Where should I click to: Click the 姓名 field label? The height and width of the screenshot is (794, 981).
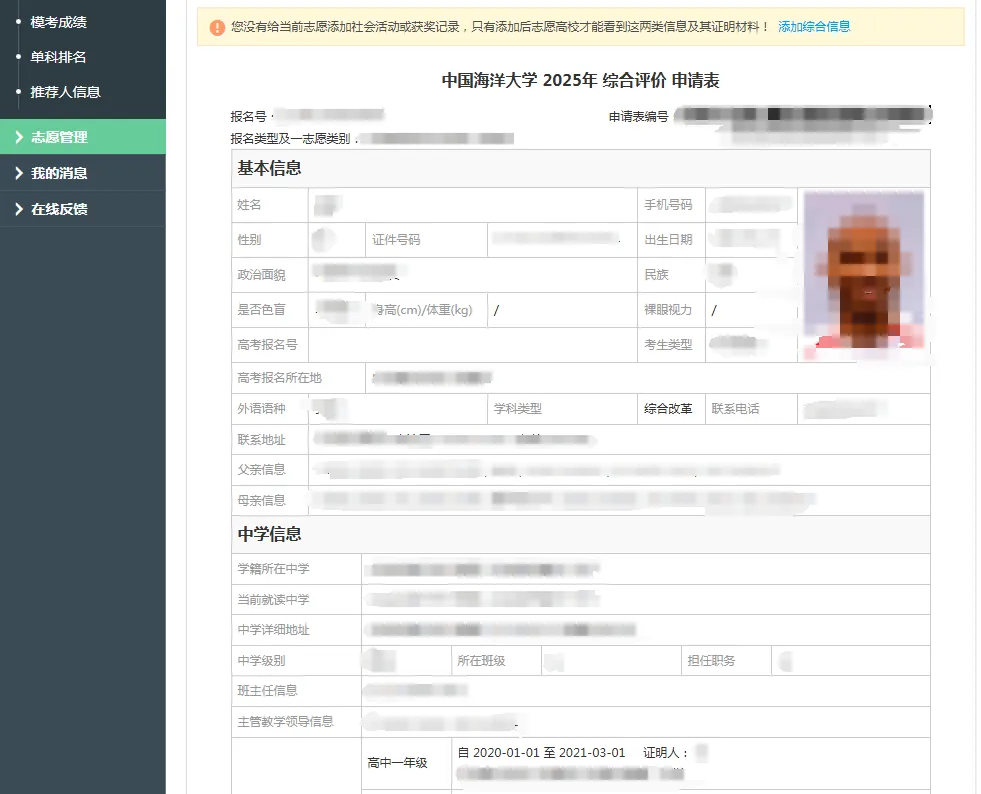pyautogui.click(x=250, y=205)
